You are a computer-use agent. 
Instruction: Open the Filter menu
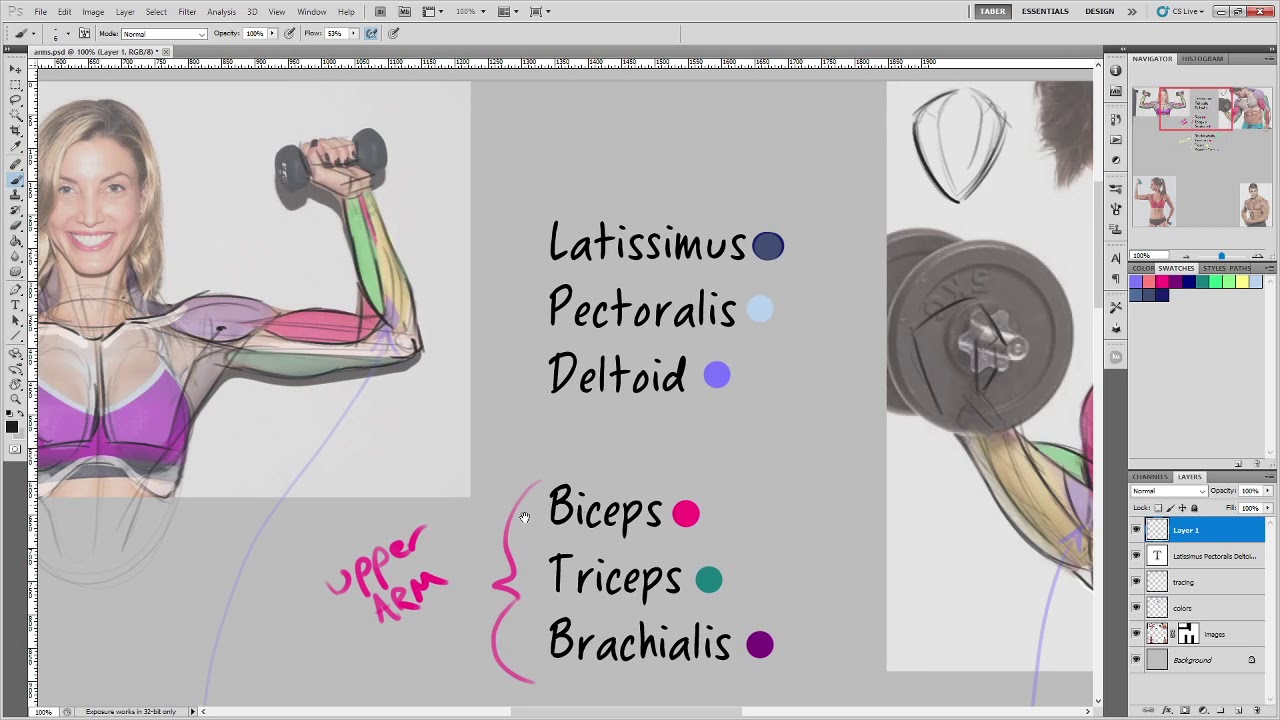(x=187, y=12)
